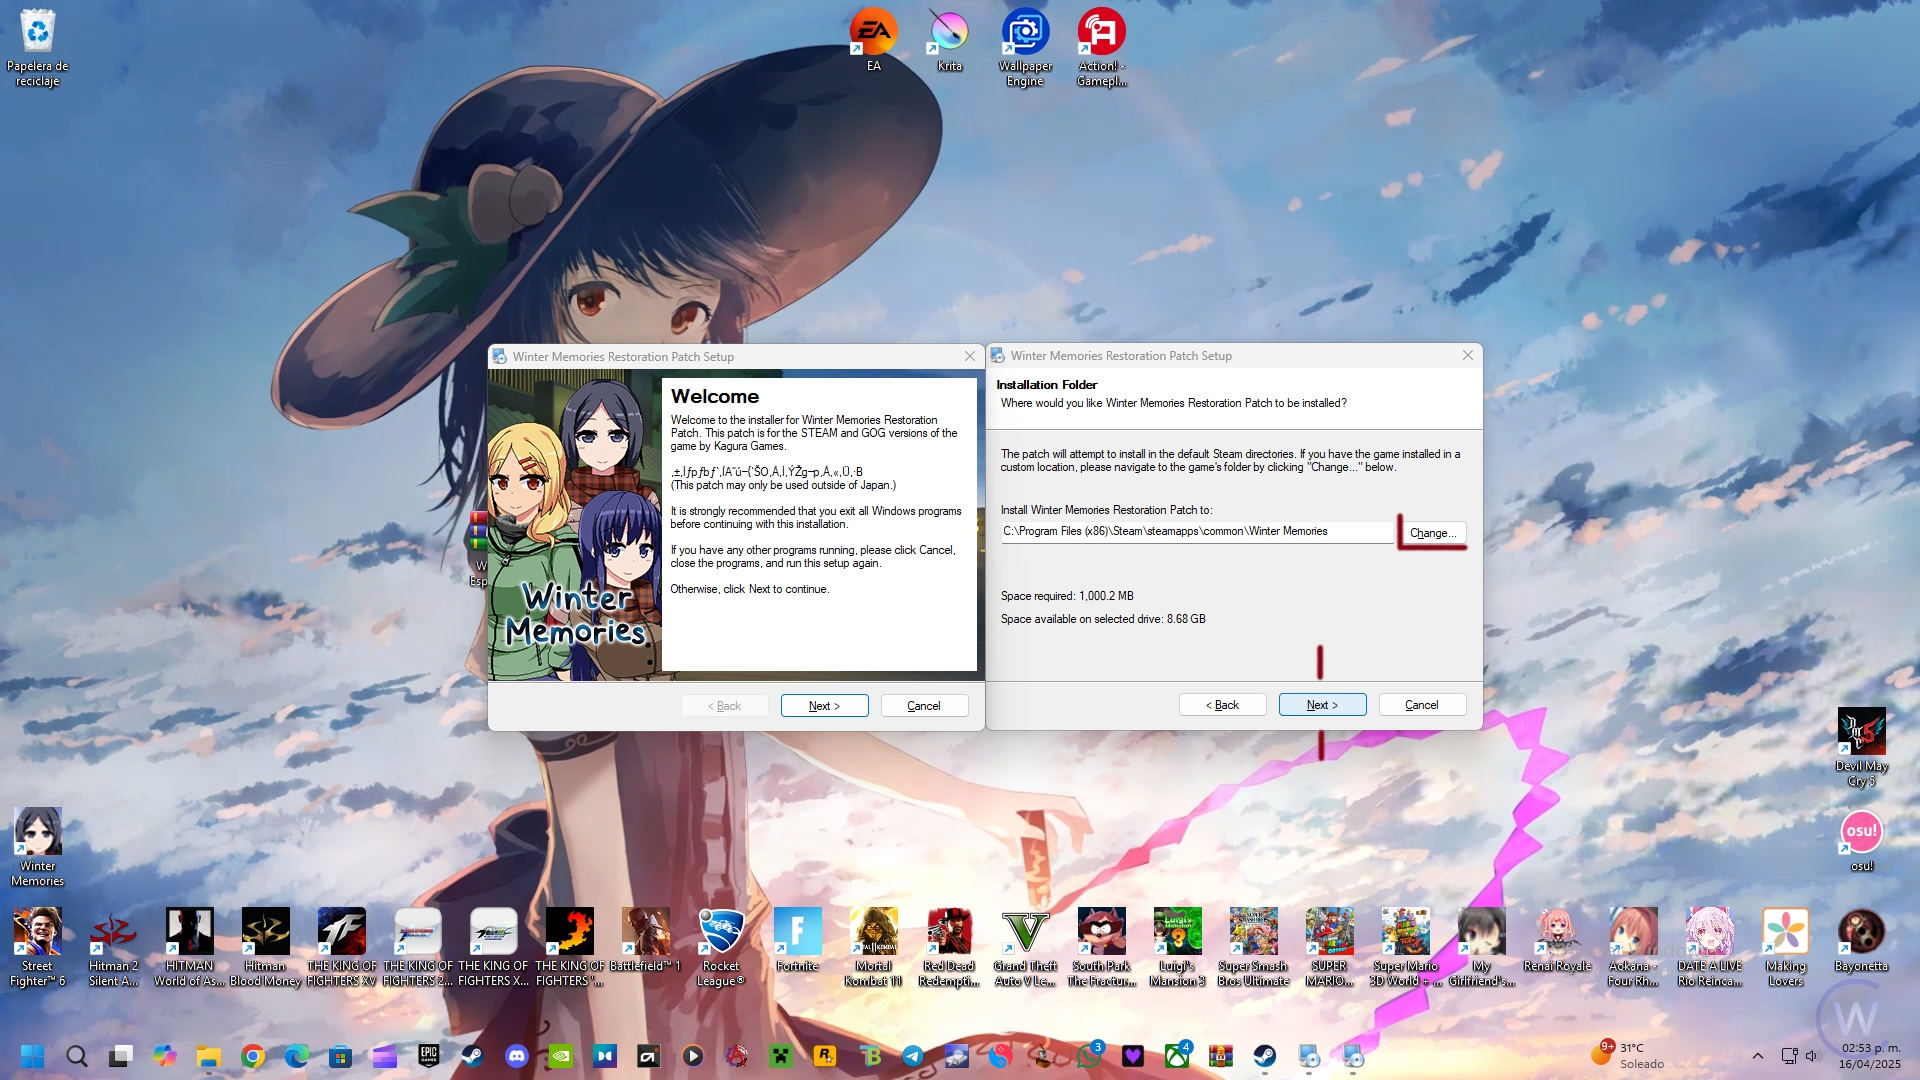
Task: Click Back in the Installation Folder dialog
Action: pos(1222,705)
